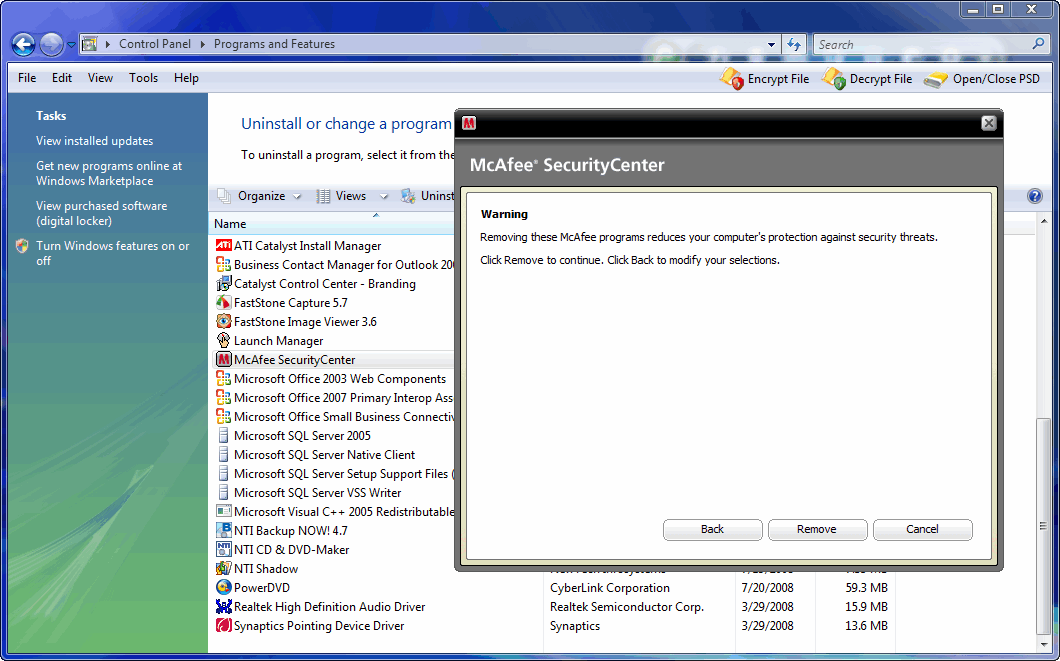Click the blue Help question mark icon
The image size is (1060, 661).
(x=1034, y=196)
